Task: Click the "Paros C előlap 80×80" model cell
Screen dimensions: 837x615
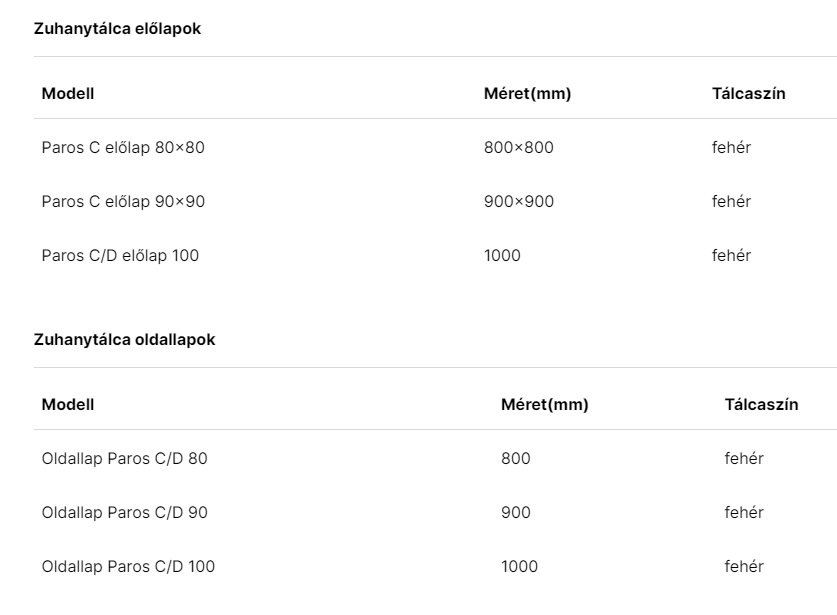Action: pyautogui.click(x=123, y=148)
